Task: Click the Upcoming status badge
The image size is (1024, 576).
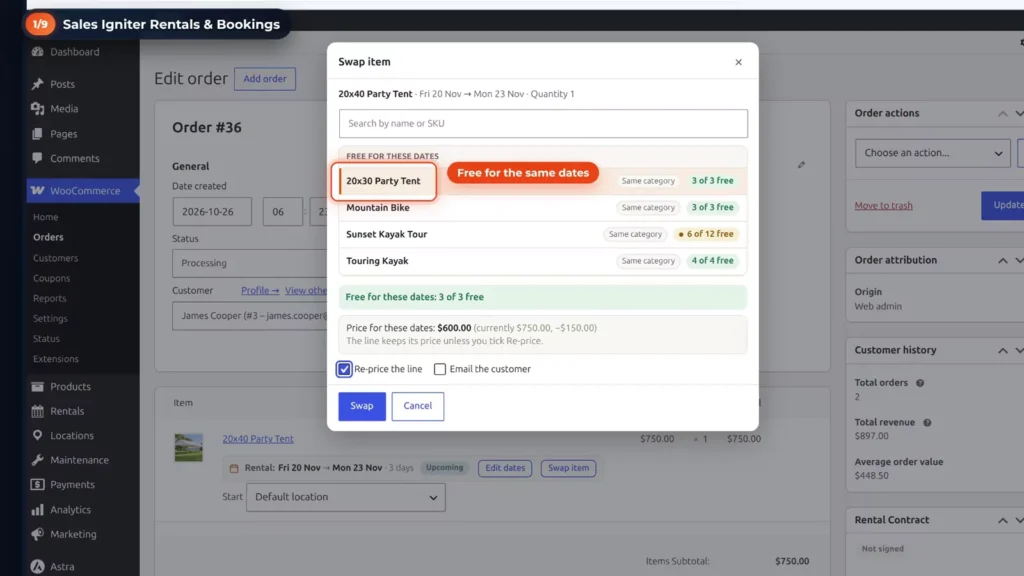Action: (x=445, y=468)
